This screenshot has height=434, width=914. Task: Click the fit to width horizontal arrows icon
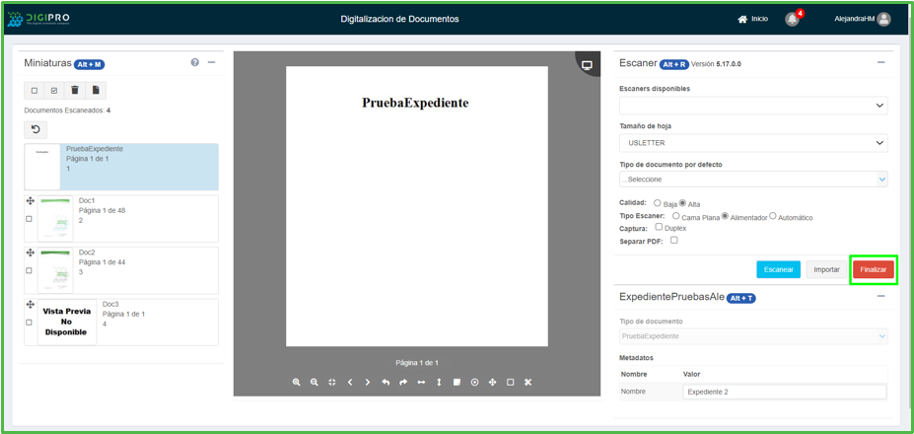click(421, 382)
